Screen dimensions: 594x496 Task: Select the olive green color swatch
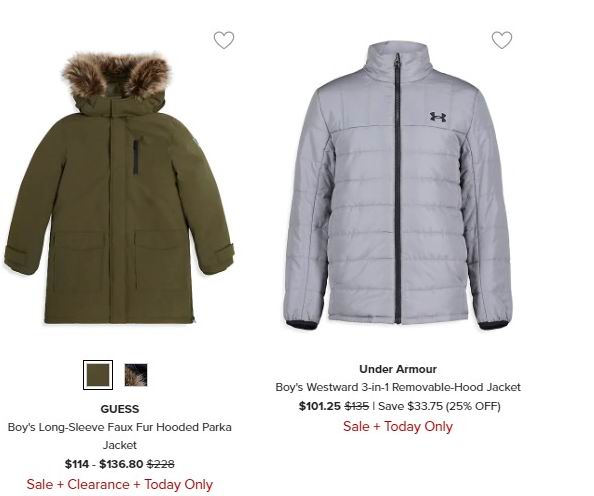[x=98, y=375]
